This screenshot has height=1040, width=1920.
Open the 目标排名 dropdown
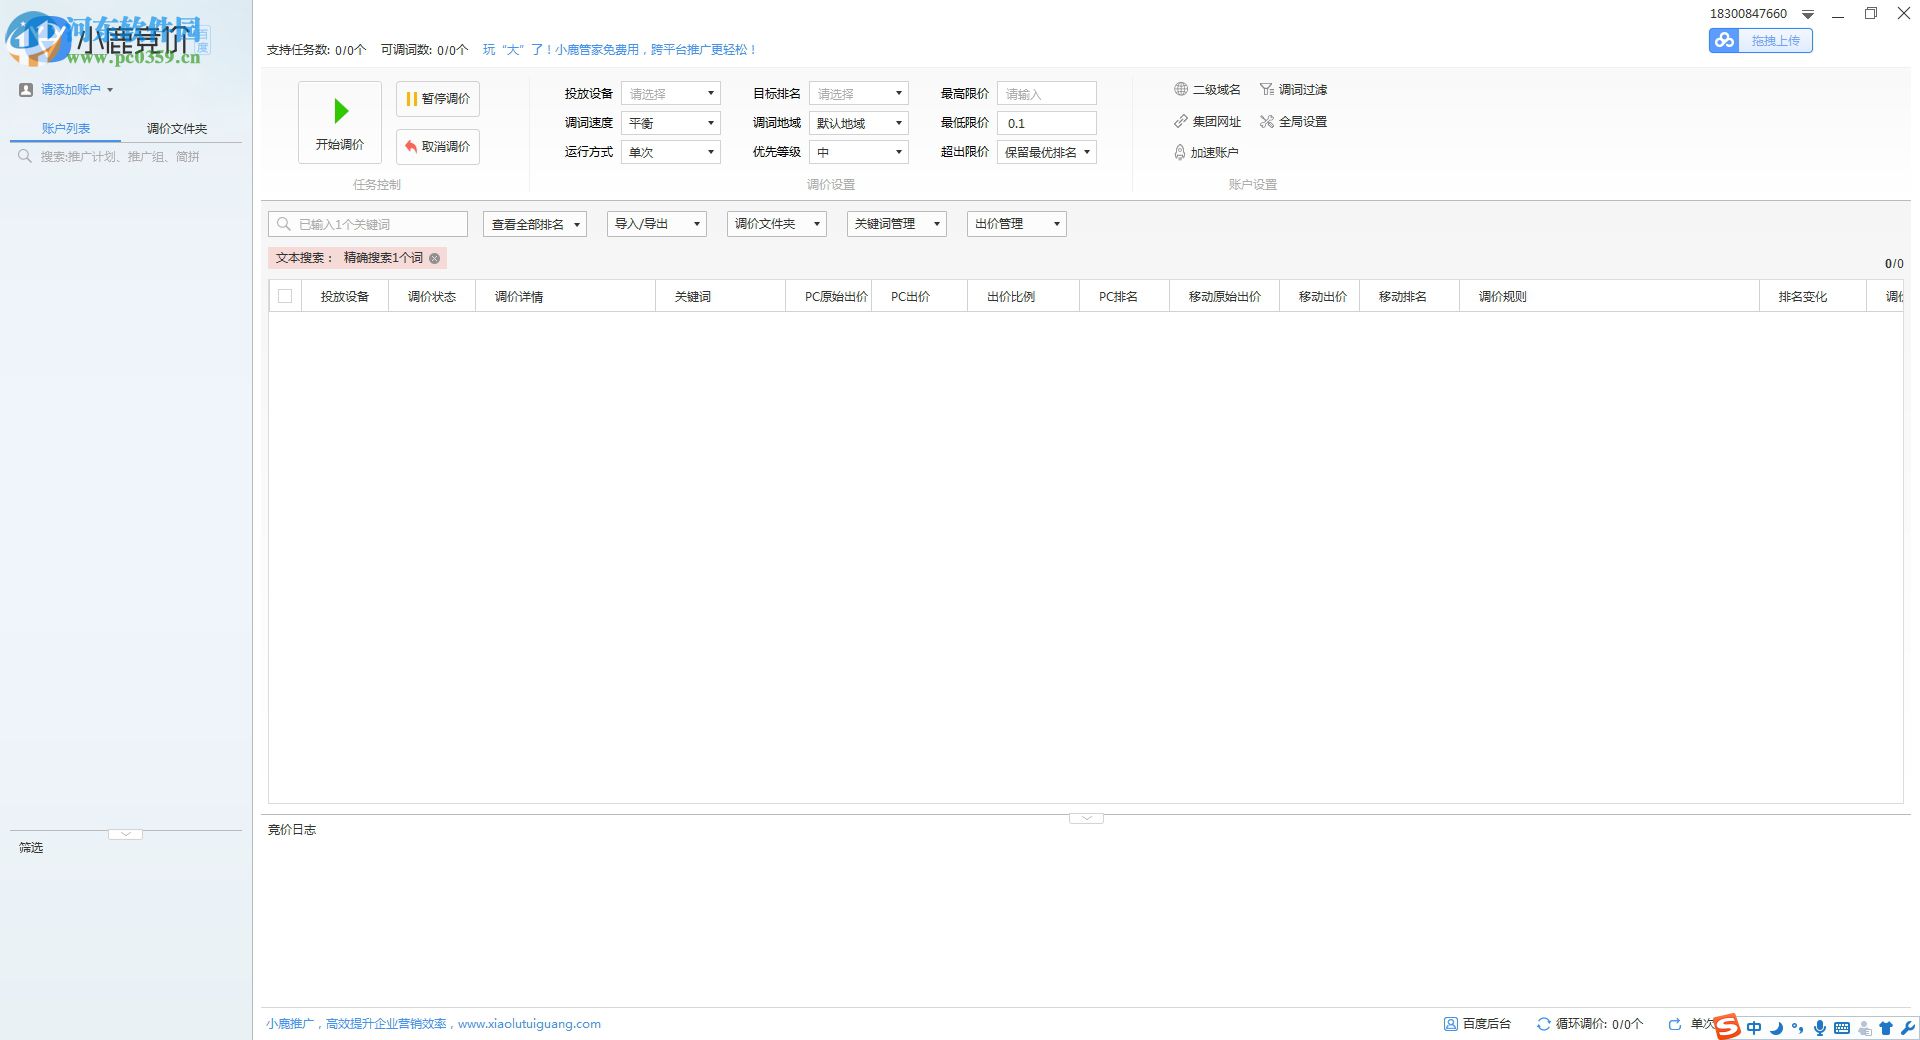coord(858,94)
